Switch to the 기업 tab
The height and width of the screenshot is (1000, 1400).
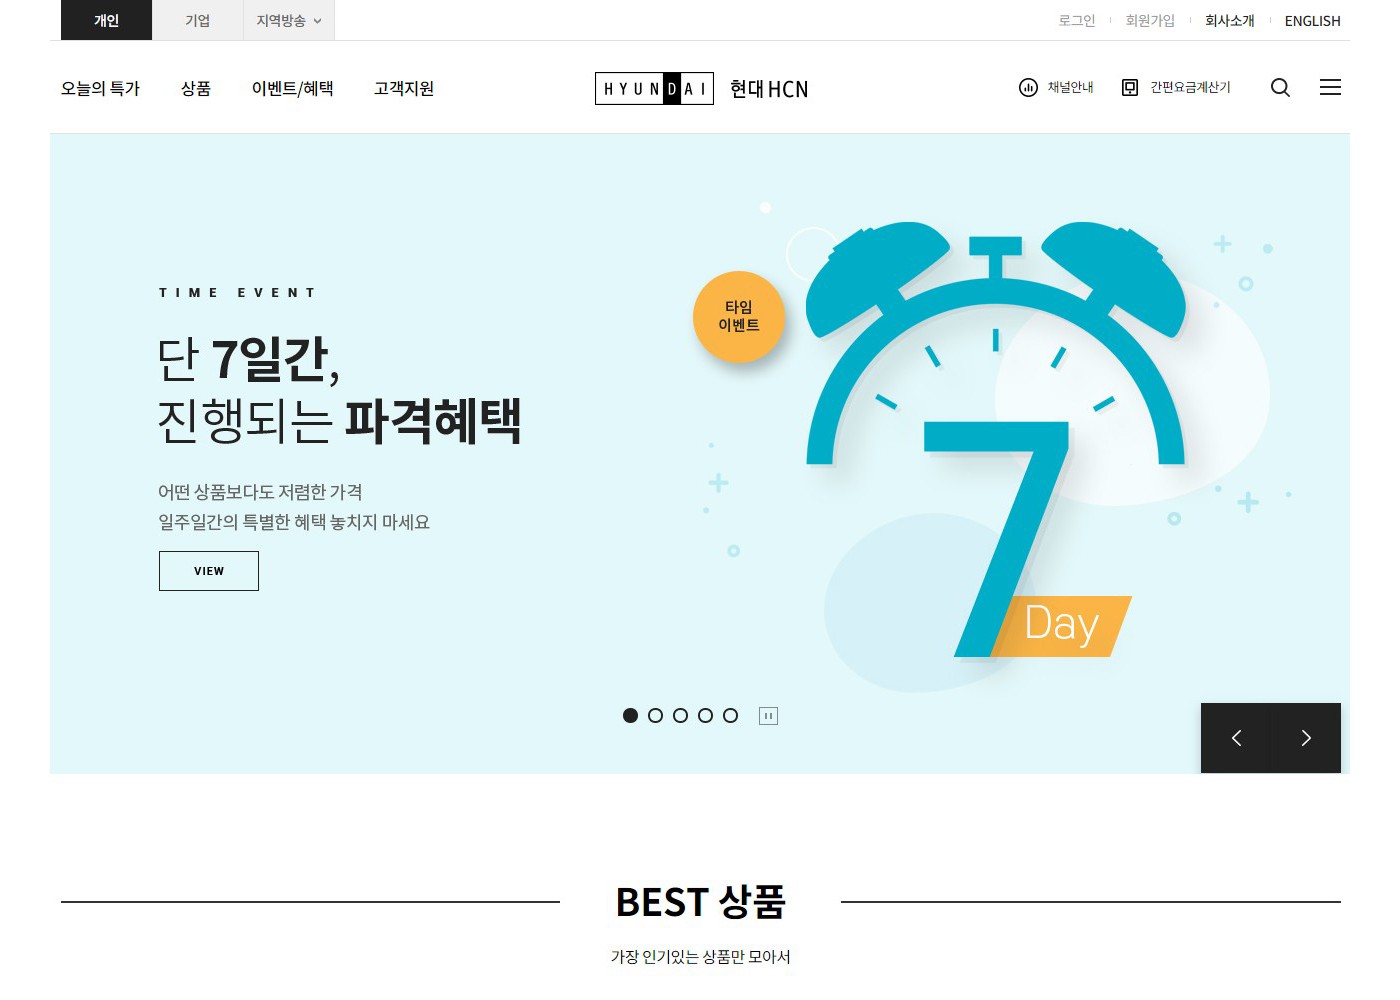pos(198,20)
